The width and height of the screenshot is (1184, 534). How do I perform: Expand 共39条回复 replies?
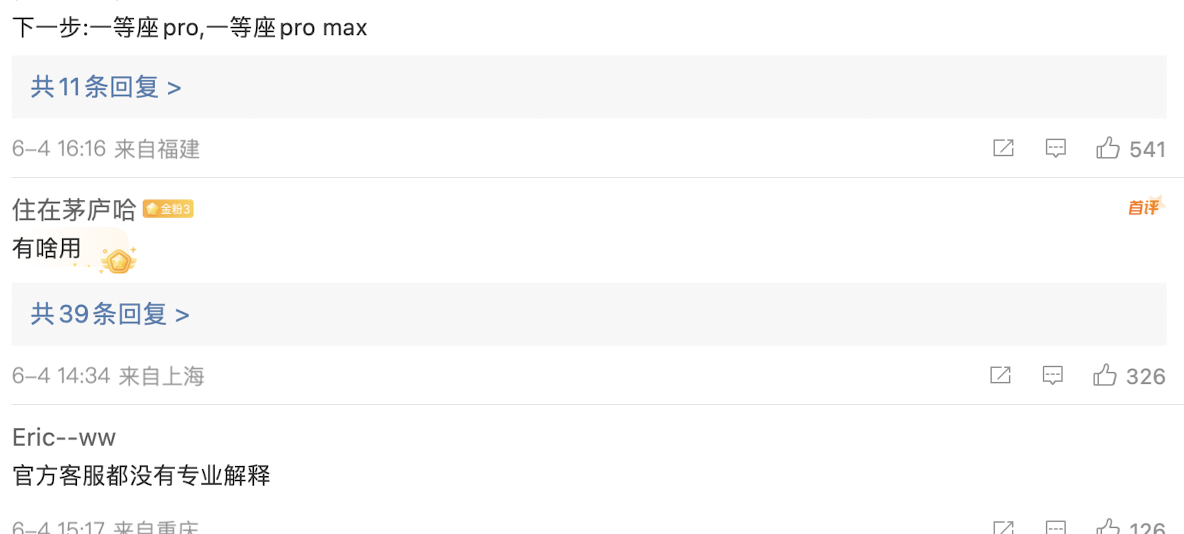coord(109,314)
